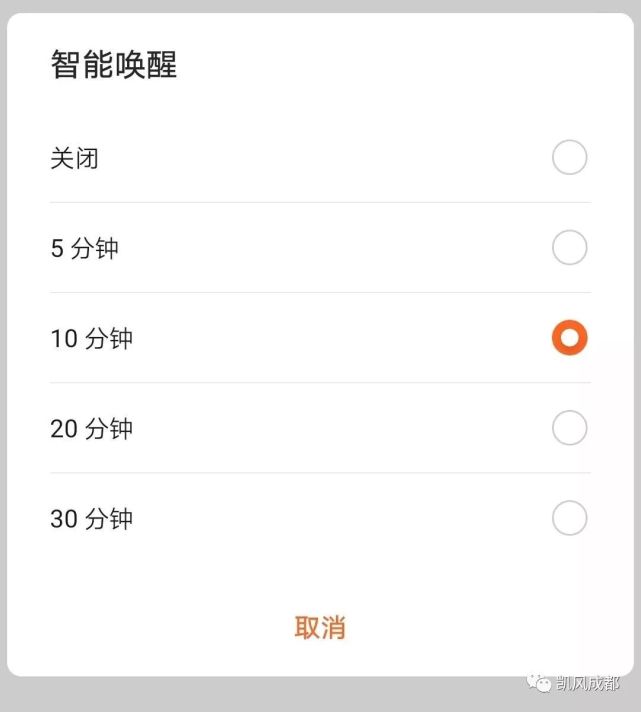The width and height of the screenshot is (641, 712).
Task: Choose the 5 分钟 radio circle
Action: coord(569,247)
